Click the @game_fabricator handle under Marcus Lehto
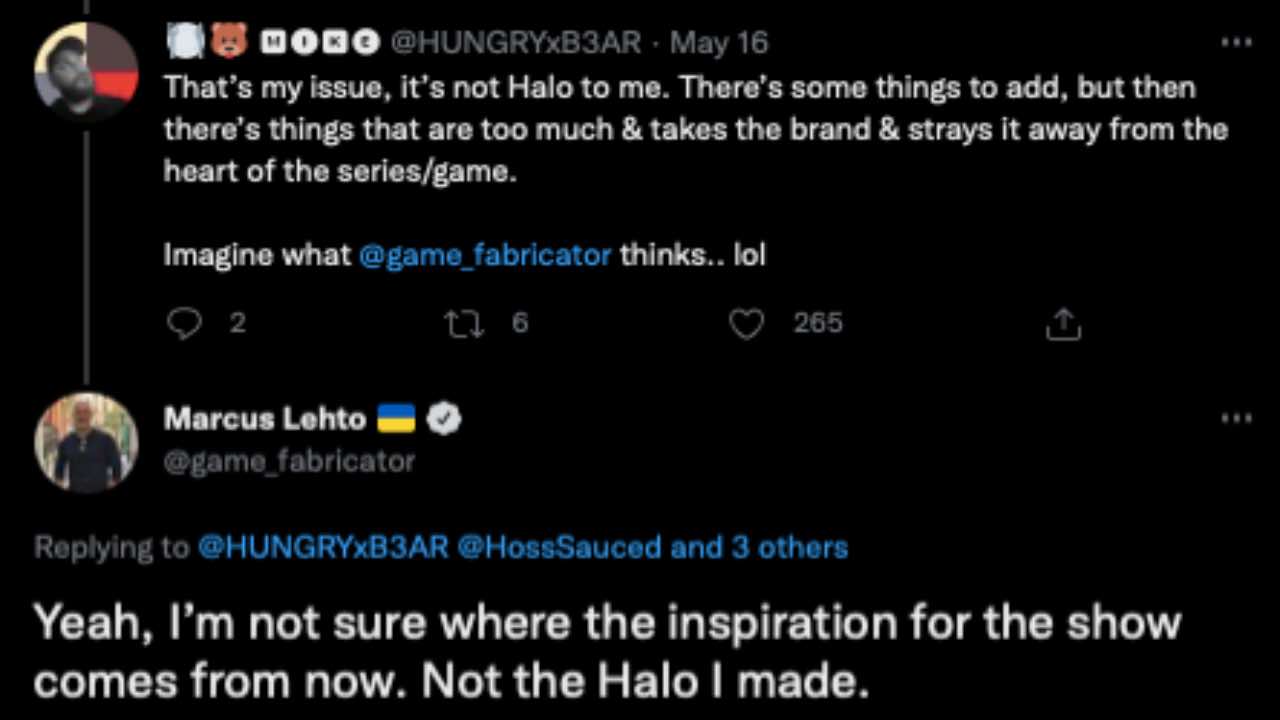The height and width of the screenshot is (720, 1280). tap(289, 461)
